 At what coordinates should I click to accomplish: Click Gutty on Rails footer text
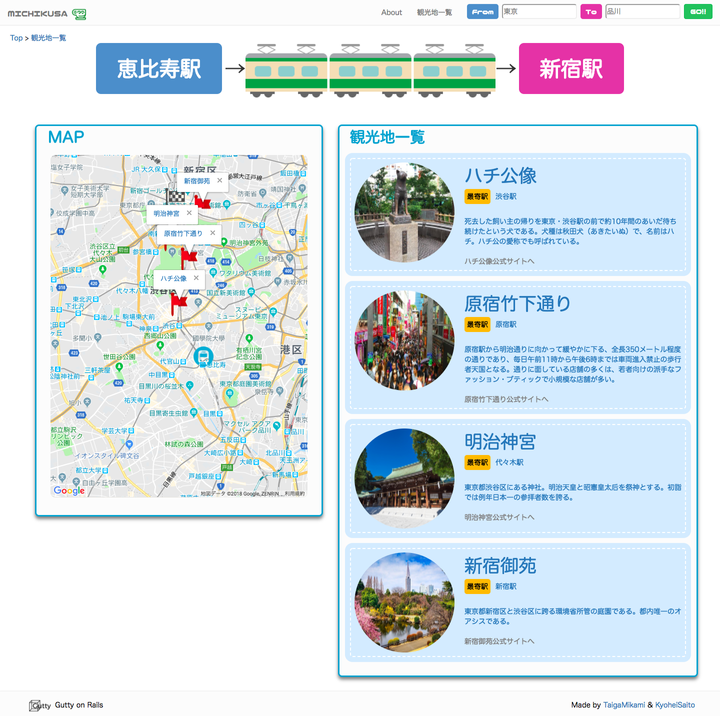point(79,705)
